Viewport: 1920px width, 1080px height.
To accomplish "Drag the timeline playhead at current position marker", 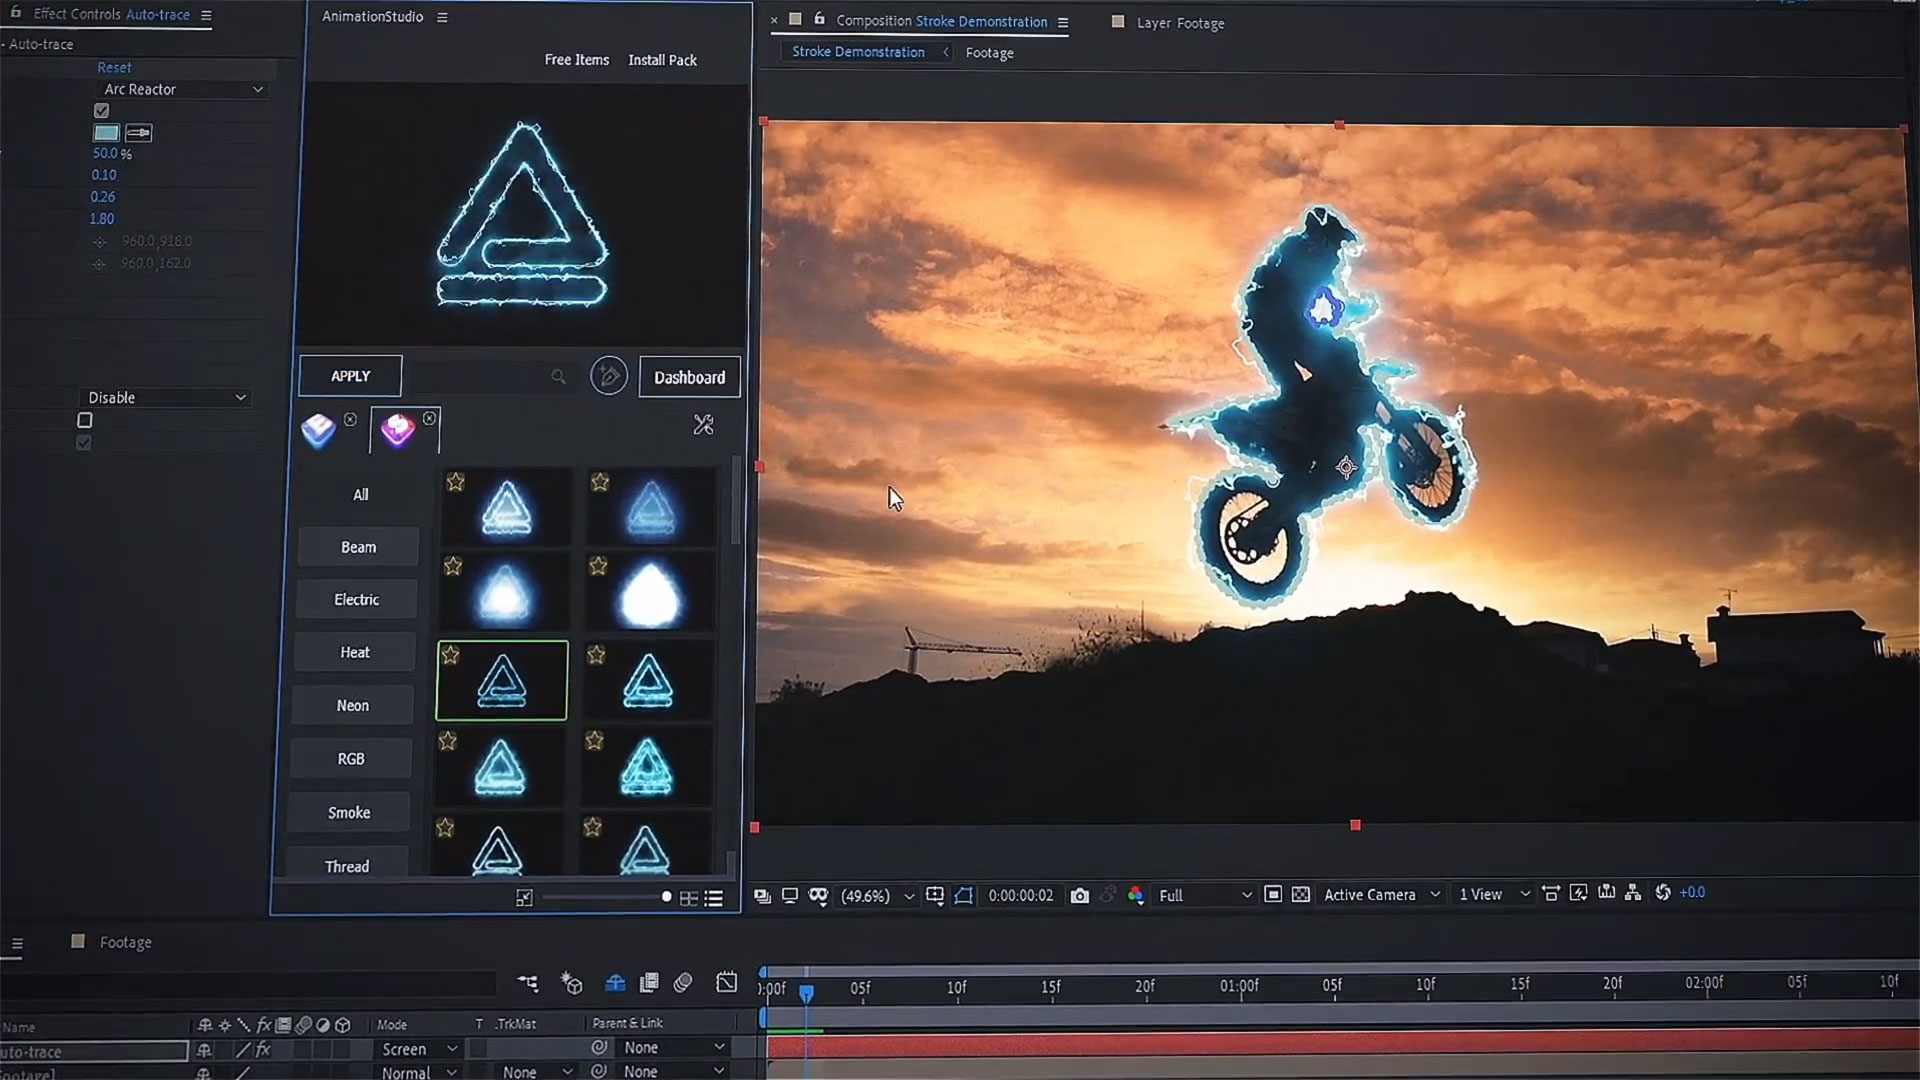I will point(806,988).
